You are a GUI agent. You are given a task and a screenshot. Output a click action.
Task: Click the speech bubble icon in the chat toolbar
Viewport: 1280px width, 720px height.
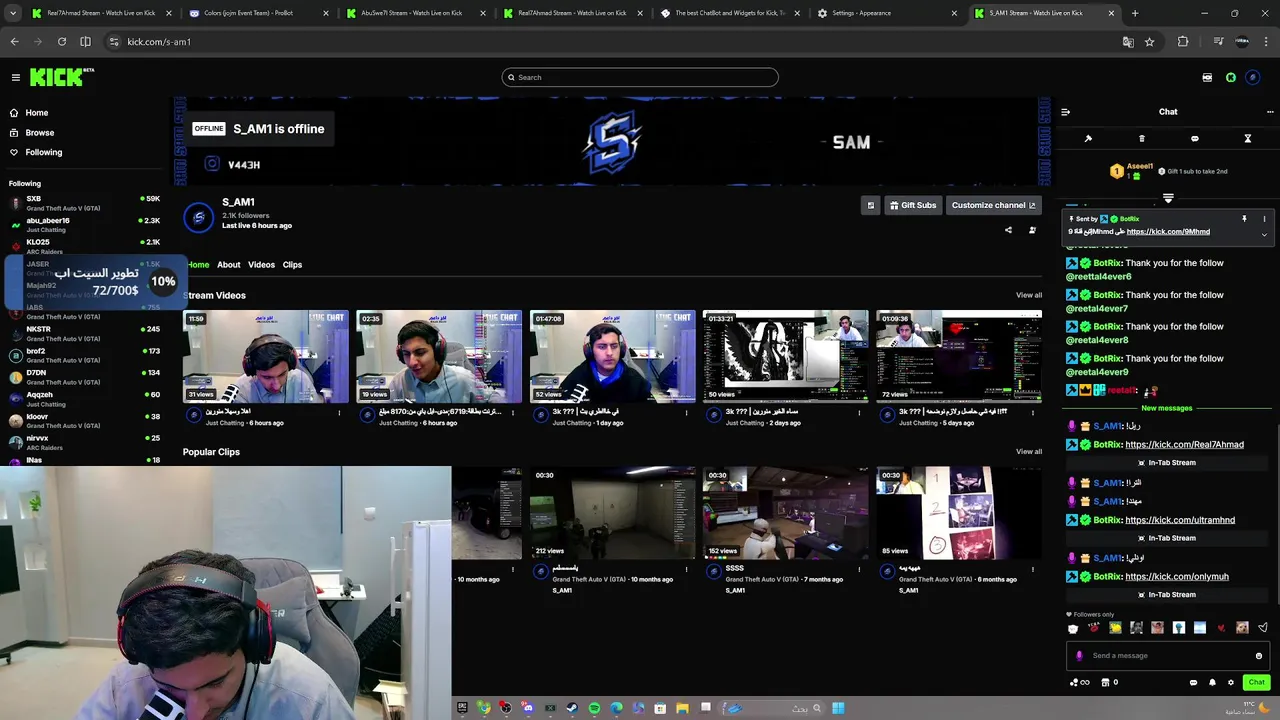coord(1194,138)
